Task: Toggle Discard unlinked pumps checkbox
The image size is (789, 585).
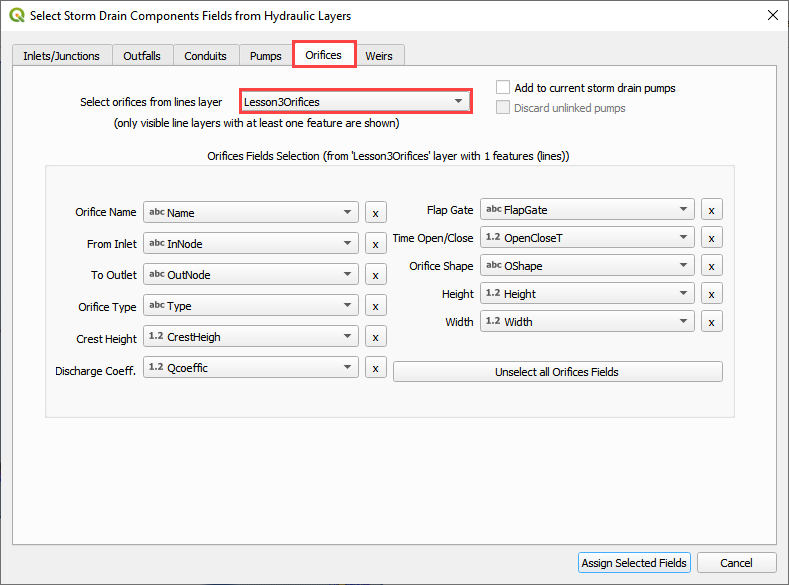Action: [503, 108]
